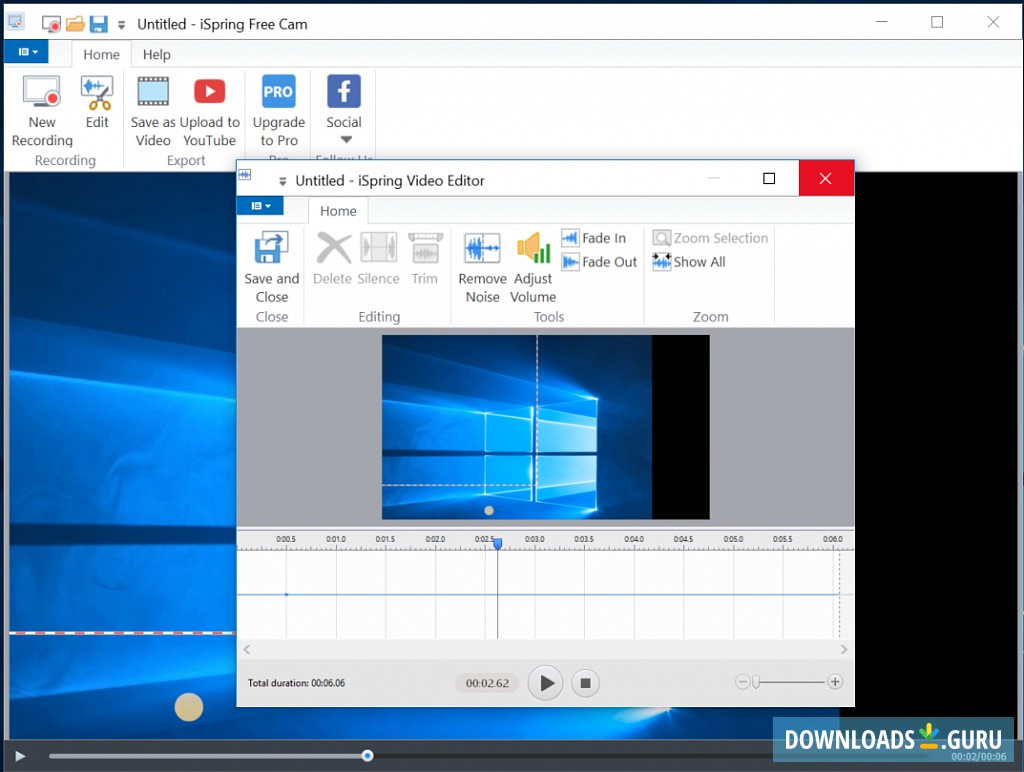This screenshot has height=772, width=1024.
Task: Click Save and Close in Video Editor
Action: click(x=272, y=250)
